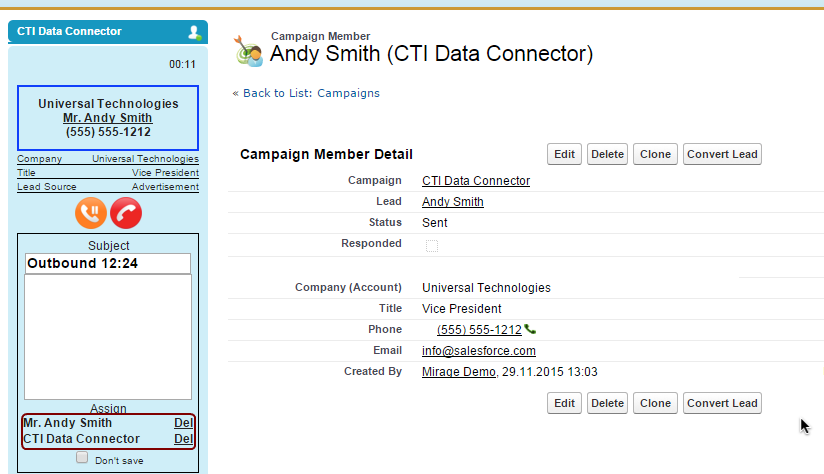Click the bottom Clone button
The height and width of the screenshot is (474, 824).
[x=655, y=403]
